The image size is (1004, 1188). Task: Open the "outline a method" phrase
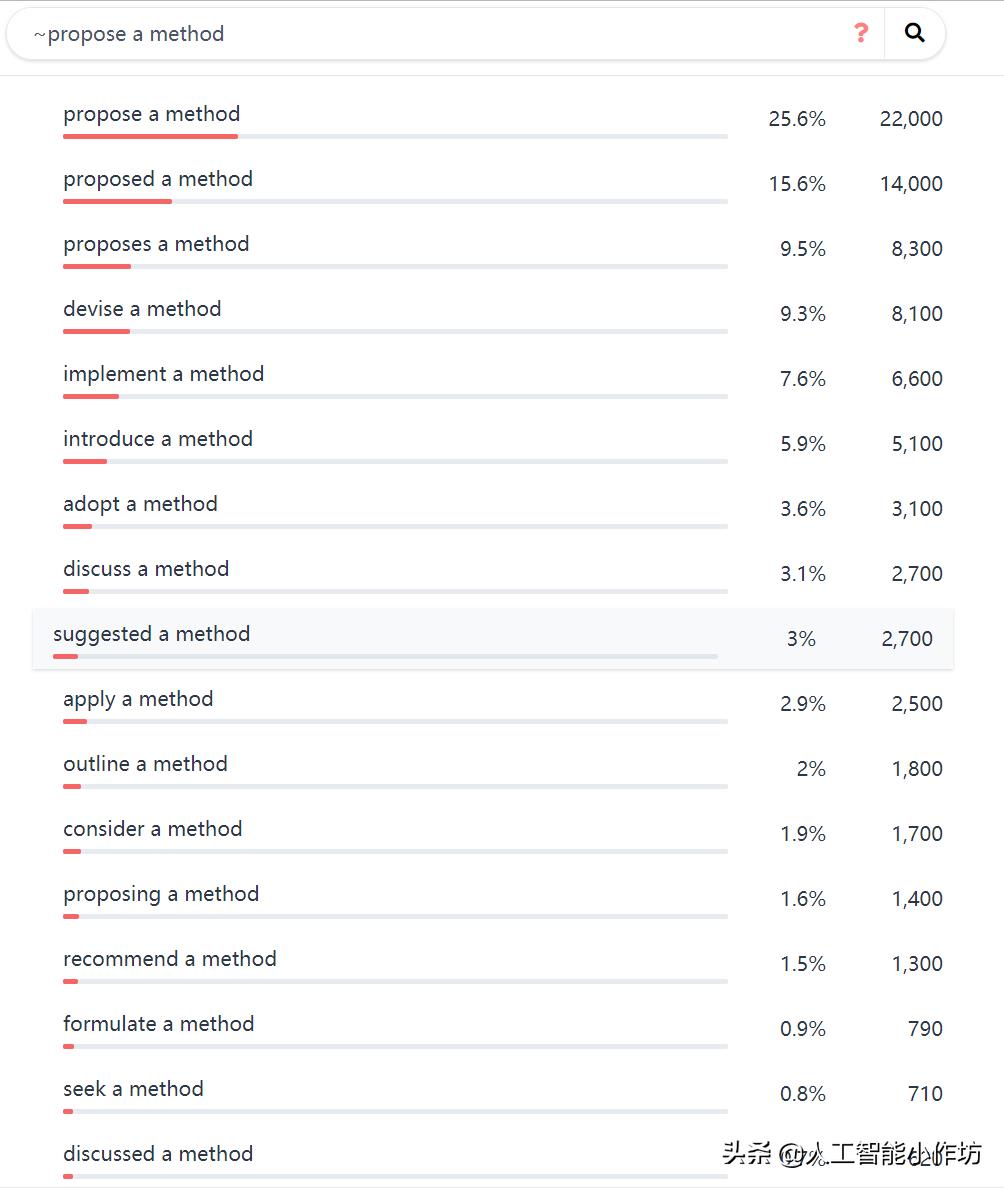pyautogui.click(x=145, y=765)
